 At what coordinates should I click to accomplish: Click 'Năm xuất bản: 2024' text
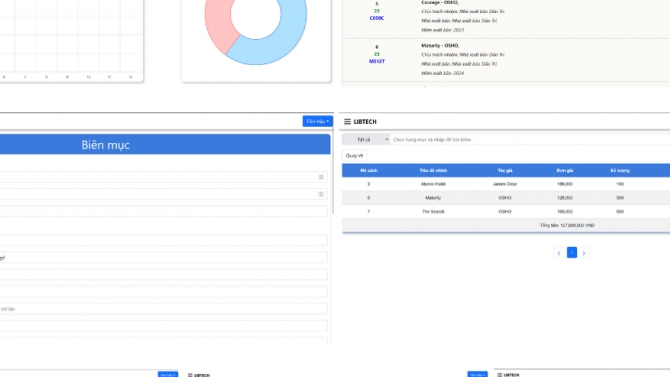(442, 73)
